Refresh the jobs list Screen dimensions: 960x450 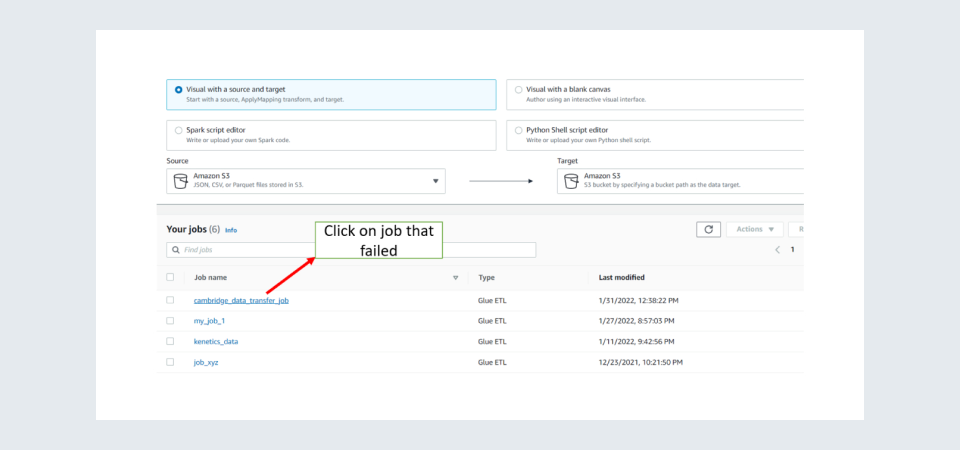[x=708, y=230]
